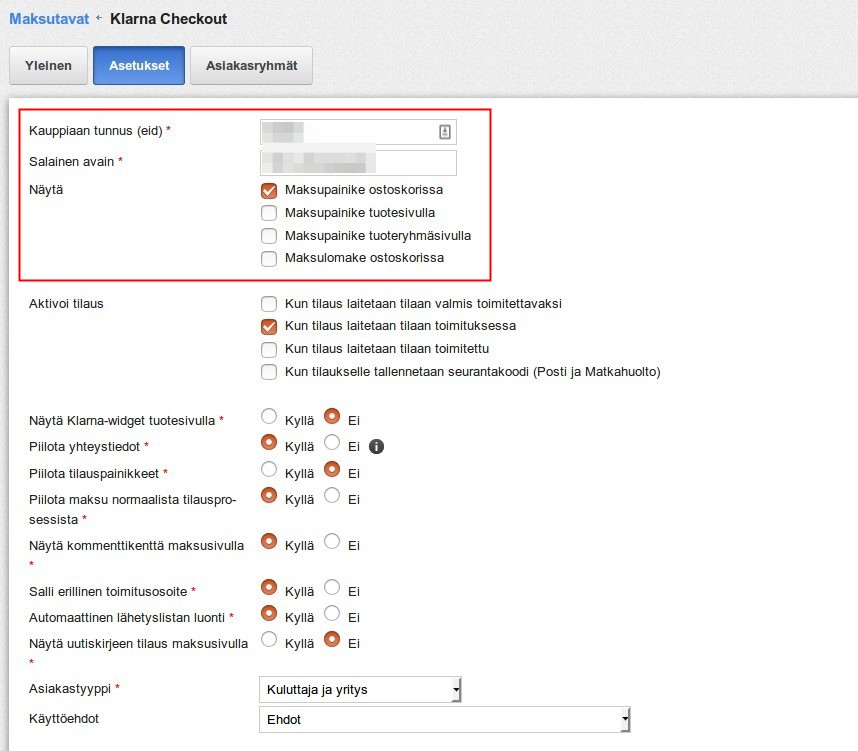Focus the Salainen avain input field
This screenshot has height=751, width=858.
point(358,163)
